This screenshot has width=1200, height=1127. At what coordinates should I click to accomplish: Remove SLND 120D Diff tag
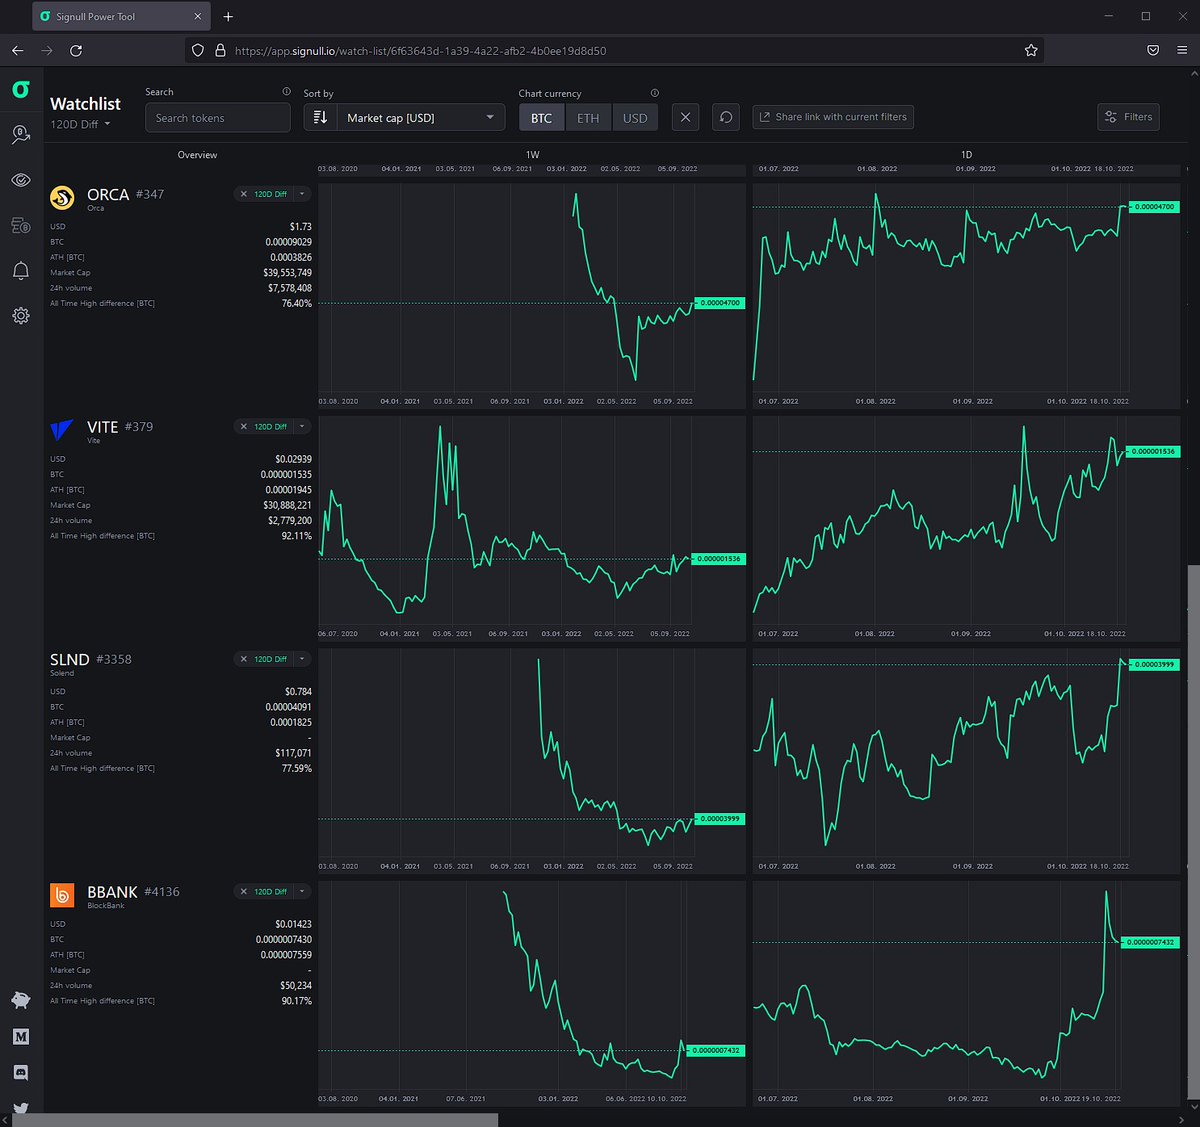pos(244,659)
